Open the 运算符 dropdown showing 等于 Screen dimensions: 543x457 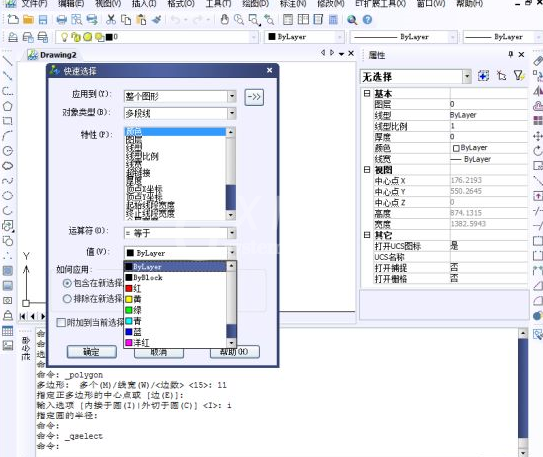point(232,233)
